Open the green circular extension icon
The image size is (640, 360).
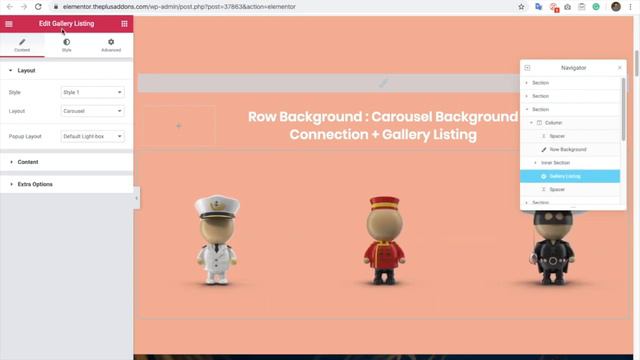tap(596, 7)
